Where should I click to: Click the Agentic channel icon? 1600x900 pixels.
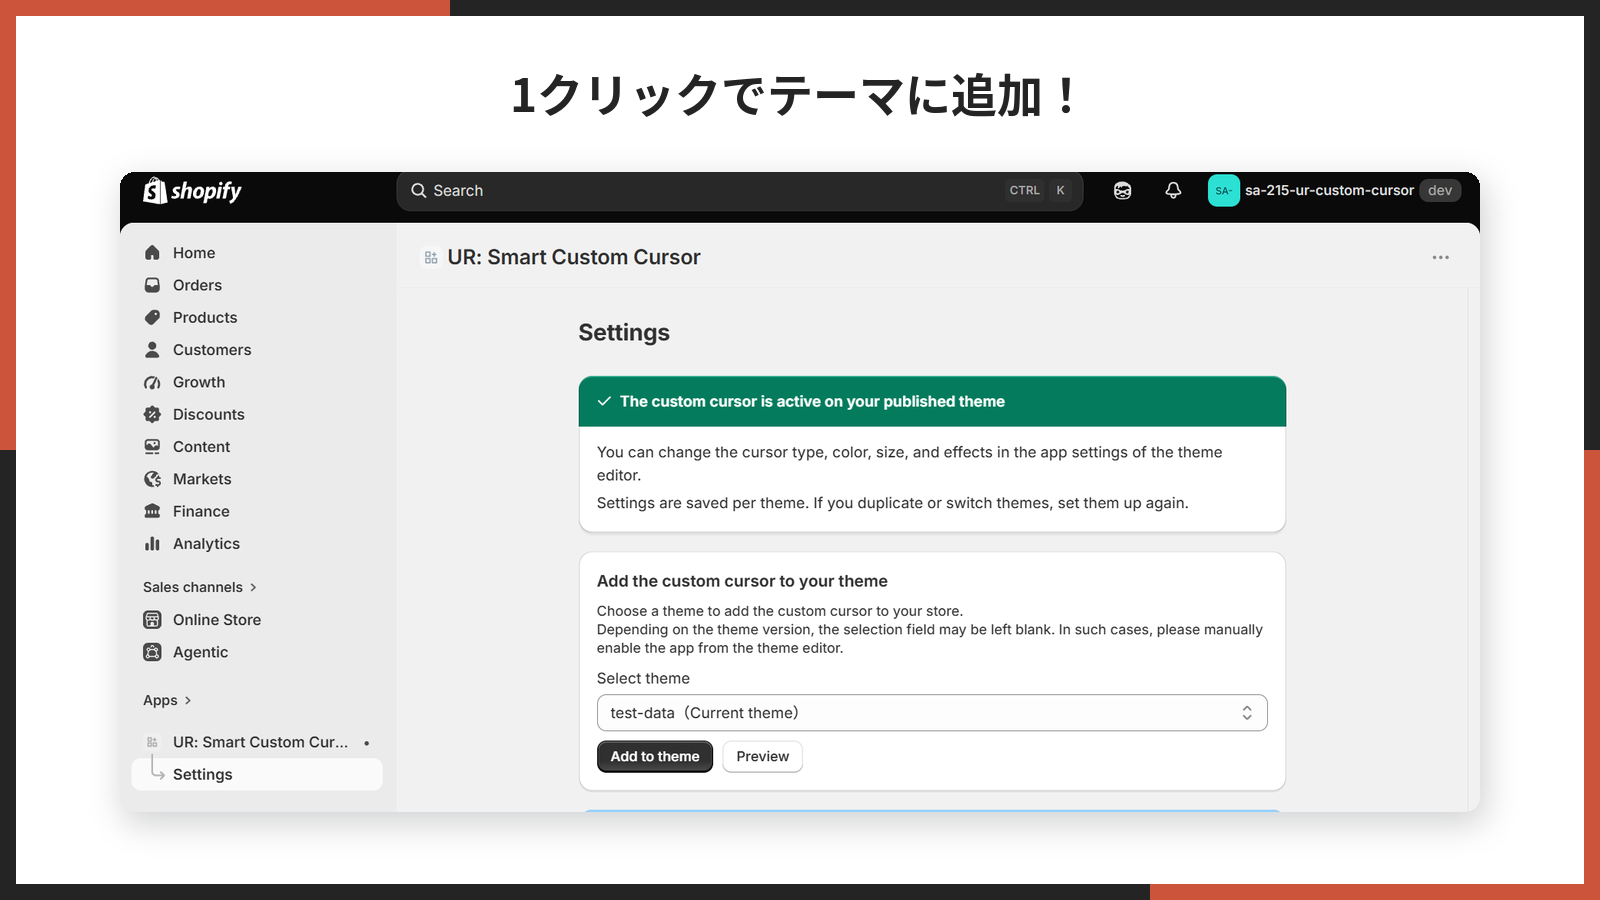pyautogui.click(x=152, y=652)
